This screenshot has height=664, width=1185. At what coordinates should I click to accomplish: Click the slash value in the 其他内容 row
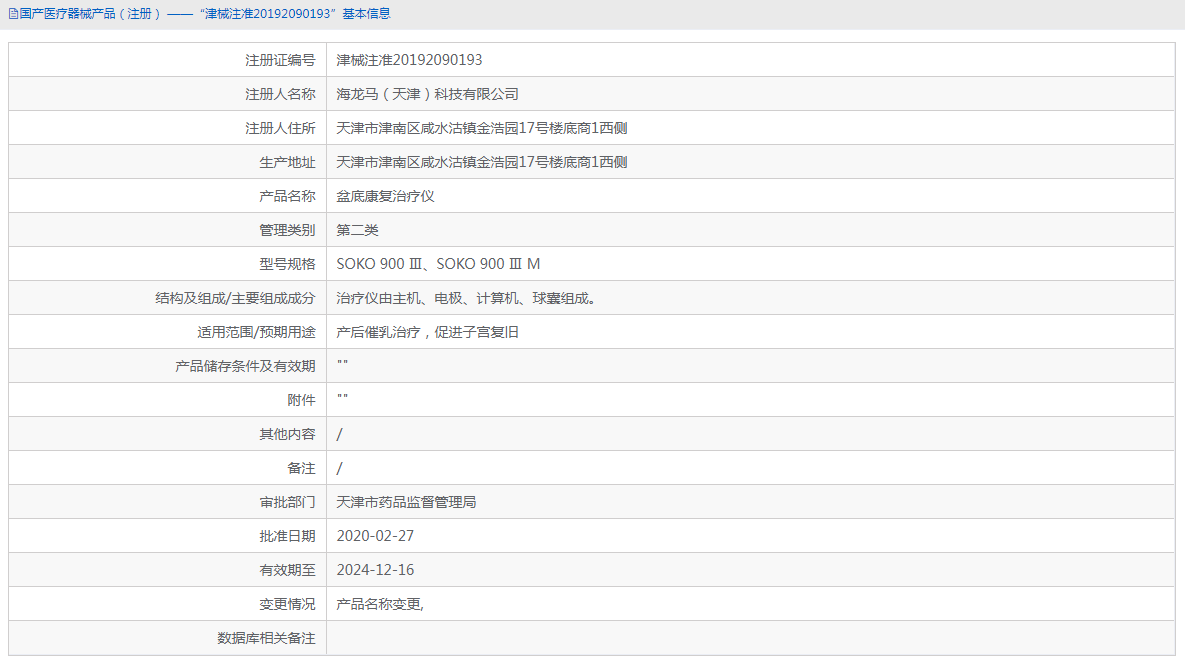[339, 434]
